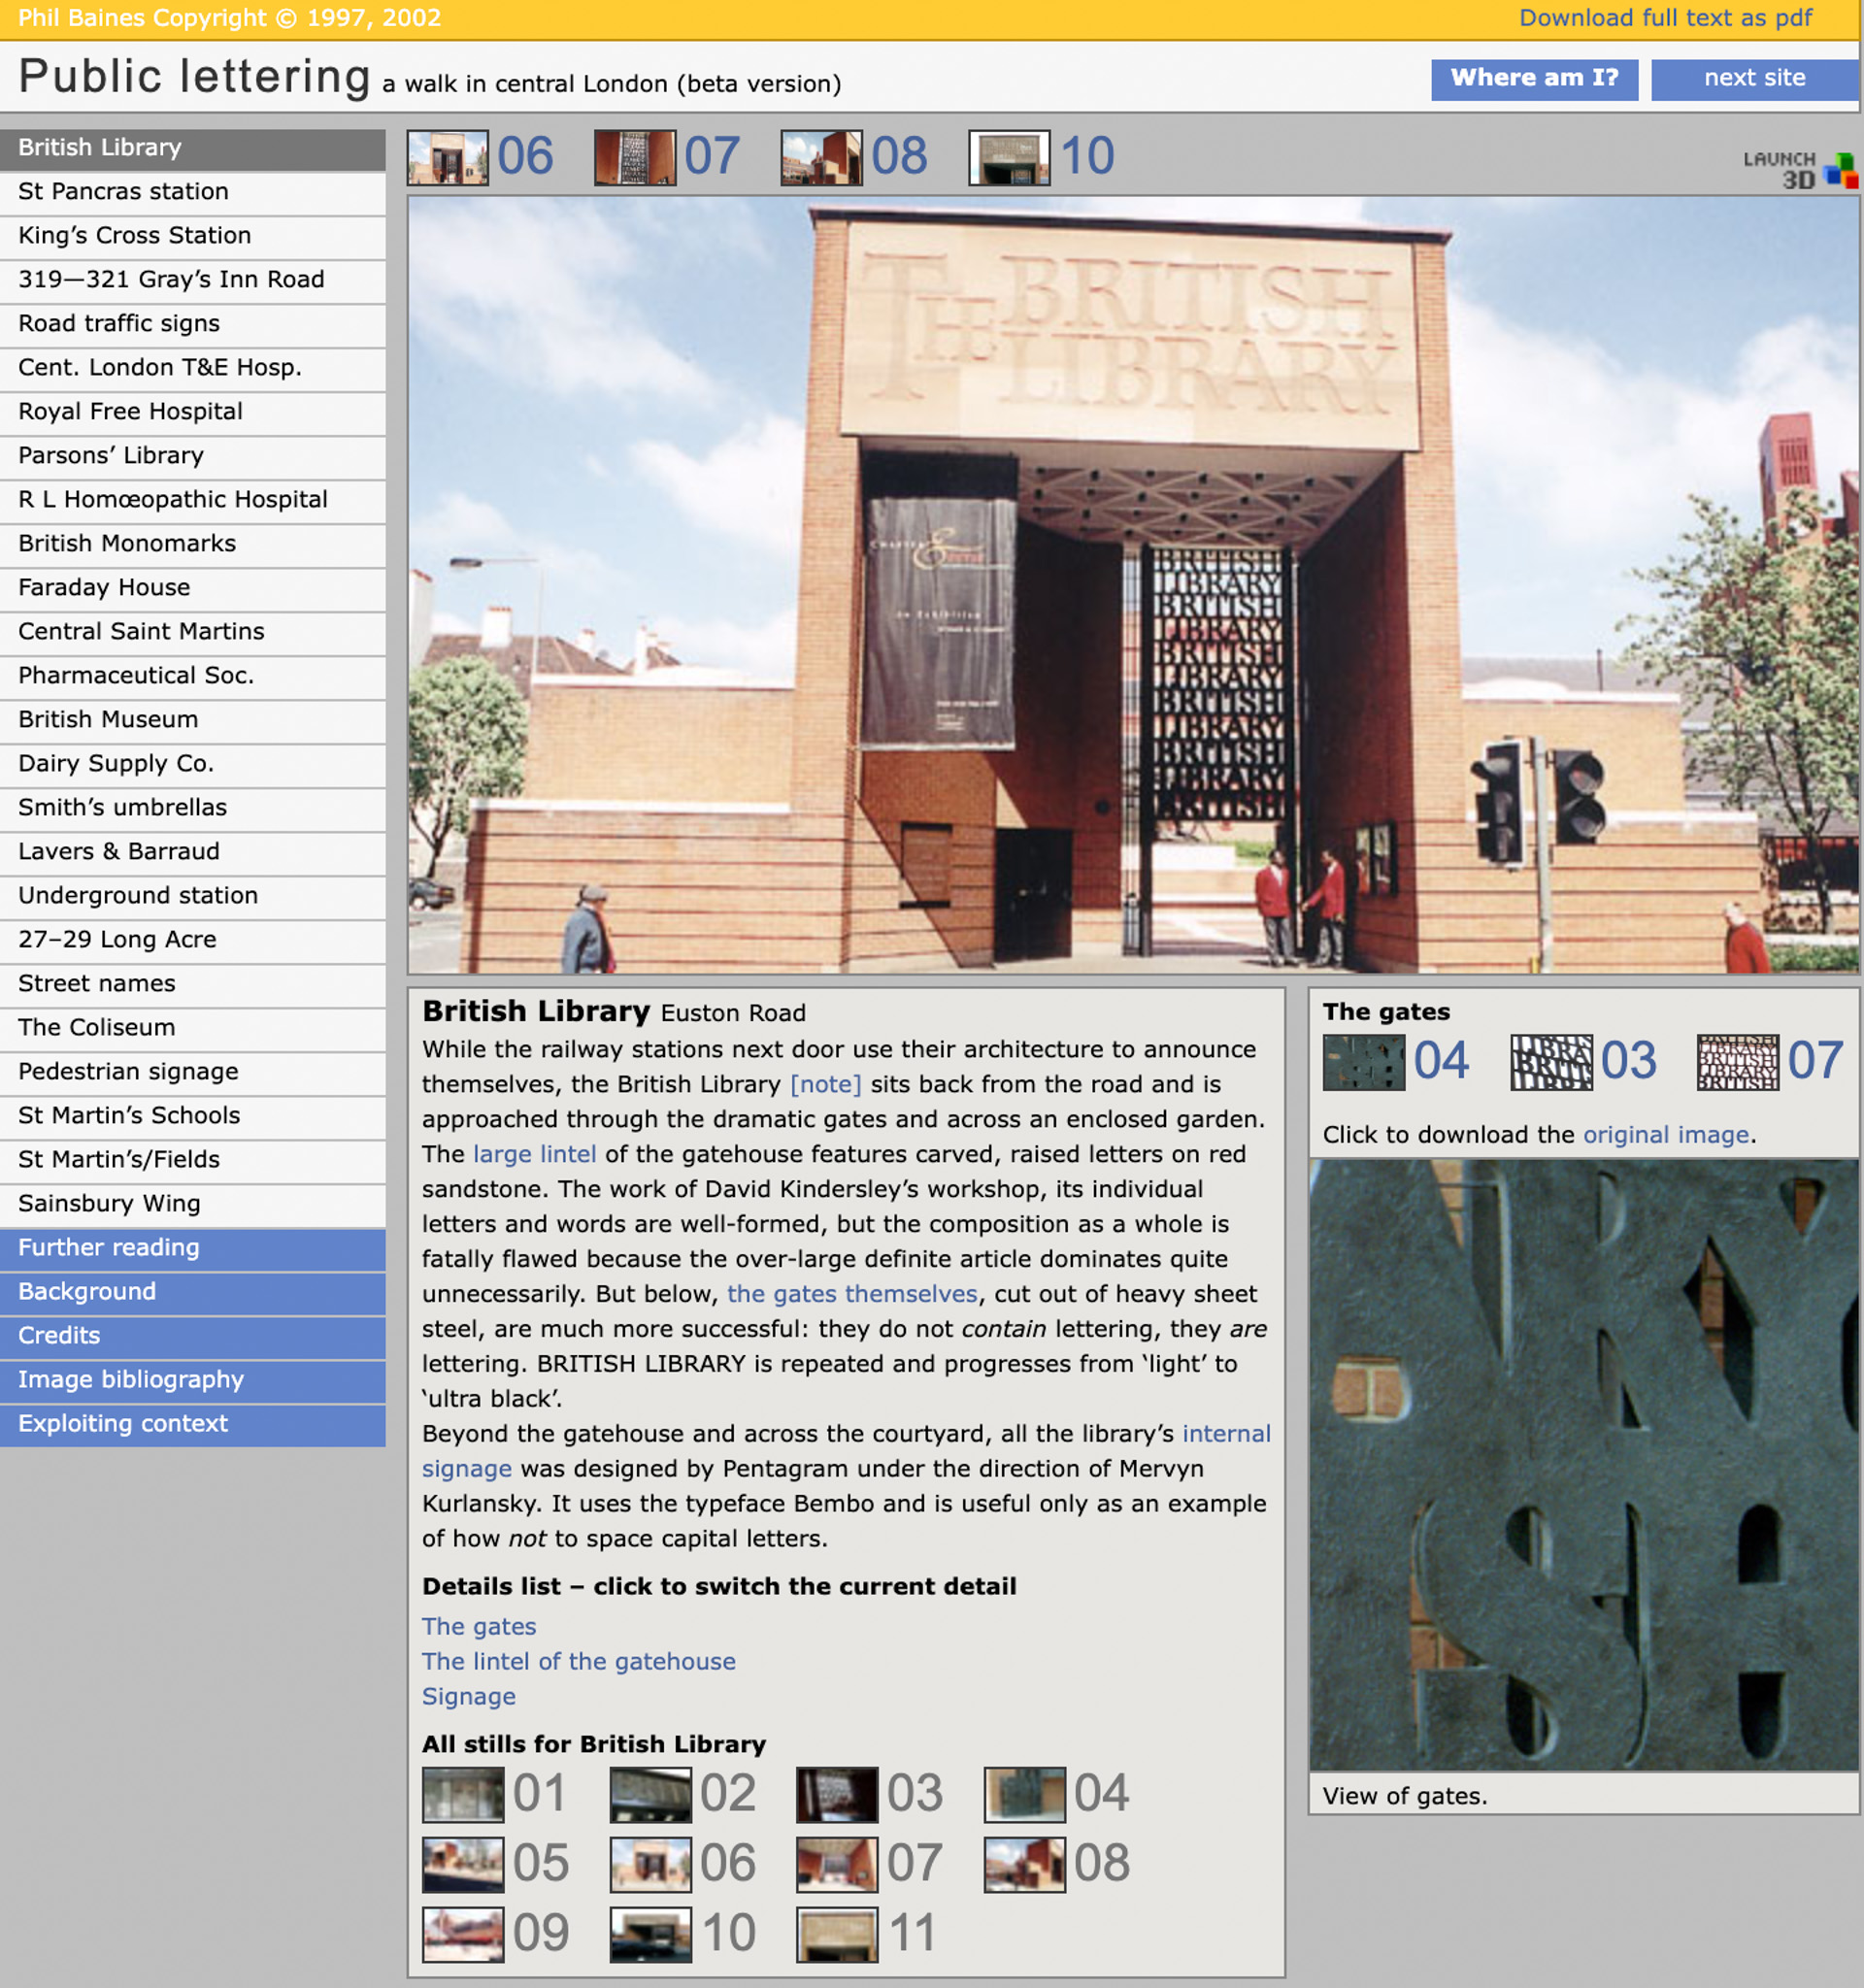The image size is (1864, 1988).
Task: Open St Pancras station site
Action: click(193, 192)
